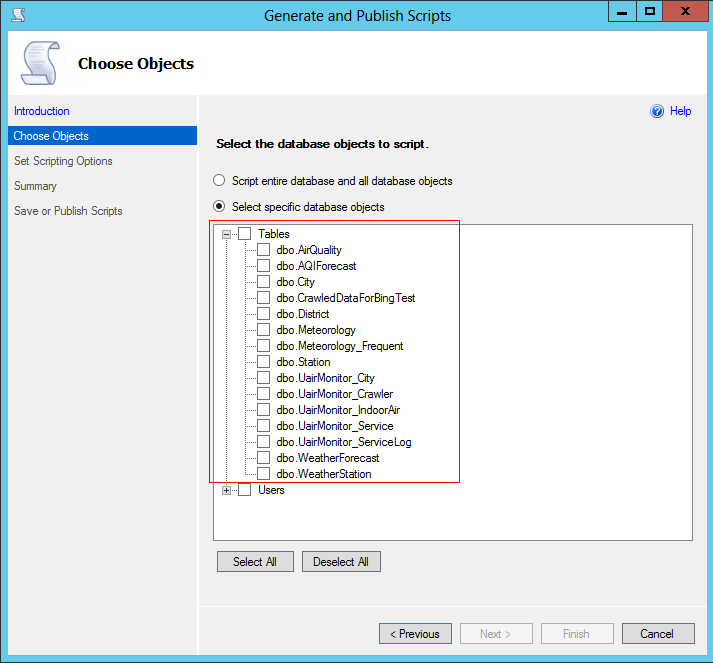Select the dbo.CrawledDataForBingTest tree item
Image resolution: width=713 pixels, height=663 pixels.
click(x=346, y=298)
